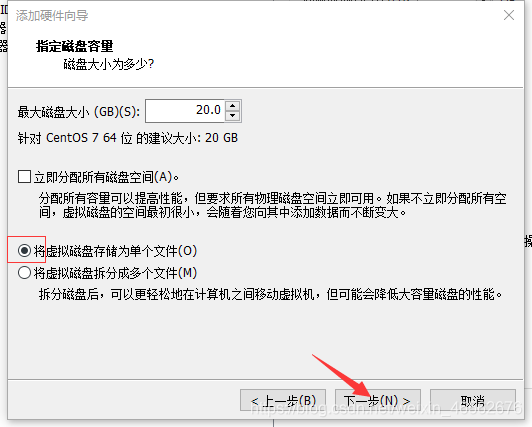
Task: Click the 添加硬件向导 window title
Action: click(52, 16)
